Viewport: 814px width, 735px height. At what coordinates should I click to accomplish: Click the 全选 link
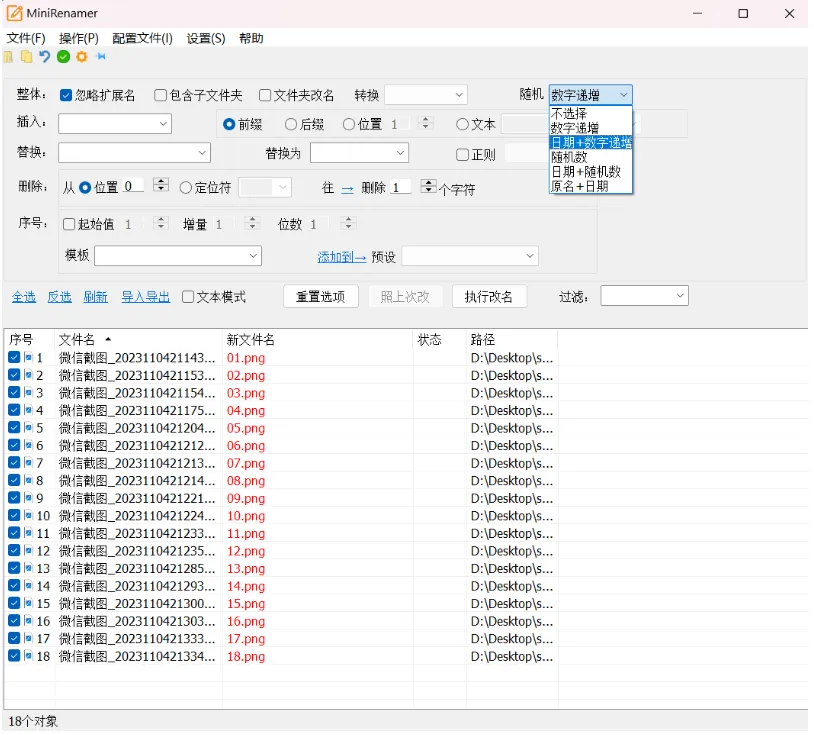tap(24, 297)
